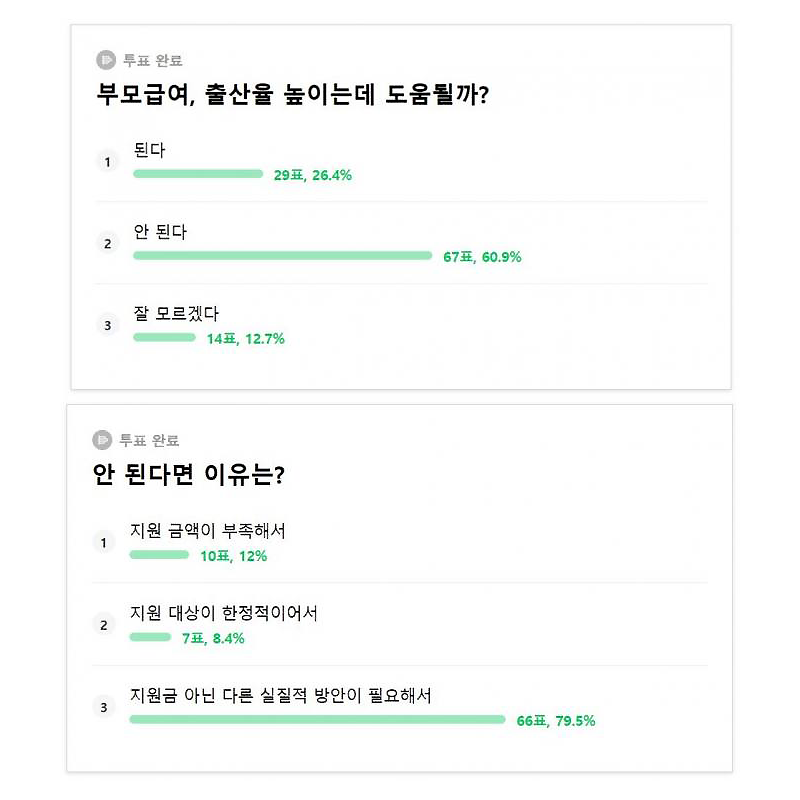Click the 지원 금액이 부족해서 progress bar

[x=159, y=555]
